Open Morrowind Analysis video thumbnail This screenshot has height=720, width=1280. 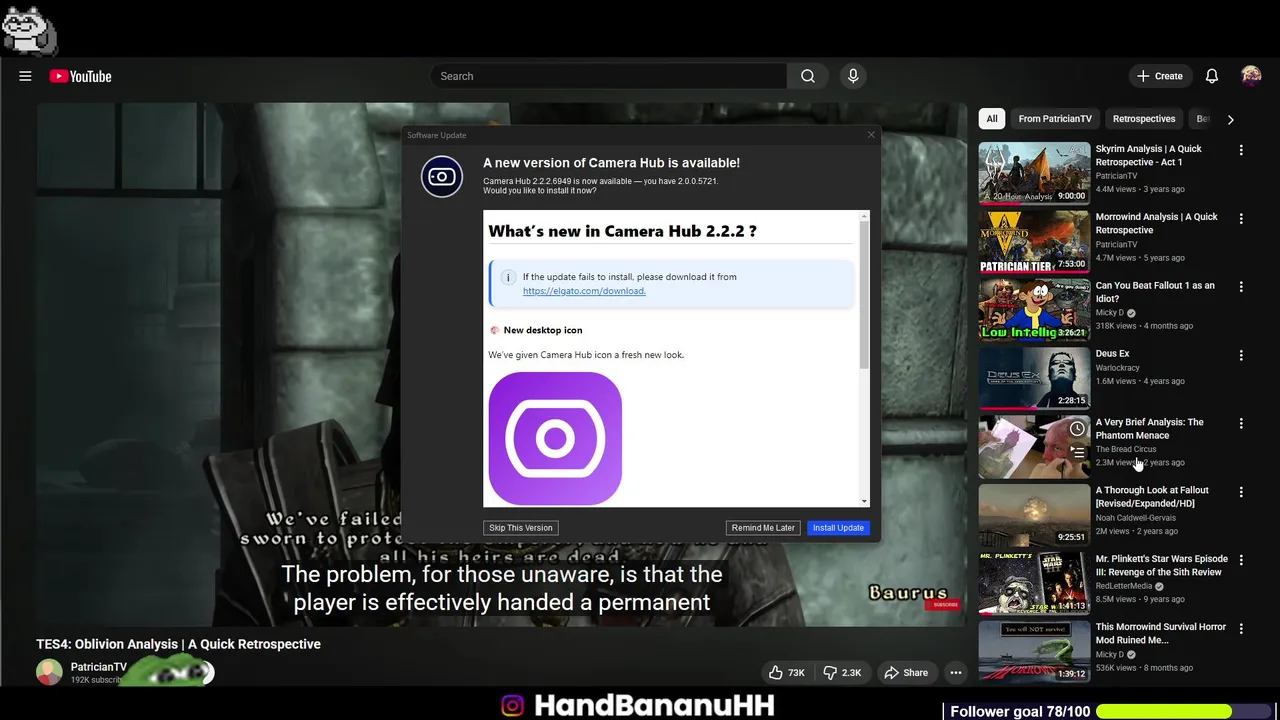[x=1034, y=241]
